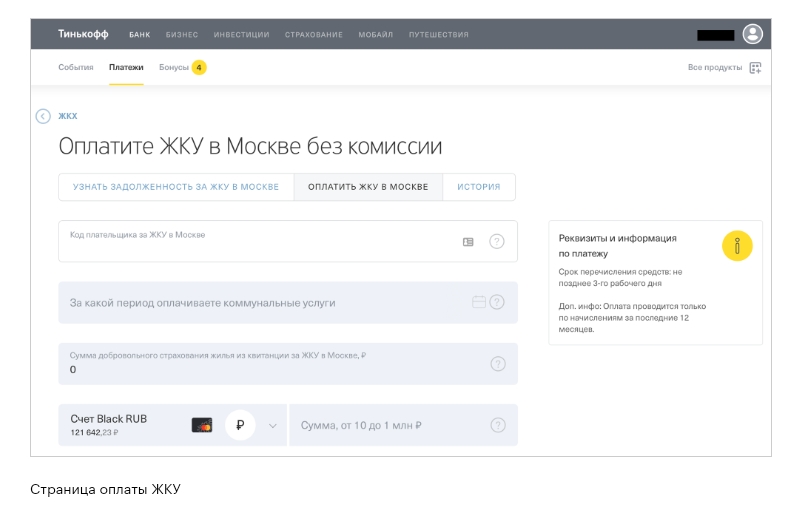Click help icon for insurance amount field
The height and width of the screenshot is (511, 799).
coord(497,364)
